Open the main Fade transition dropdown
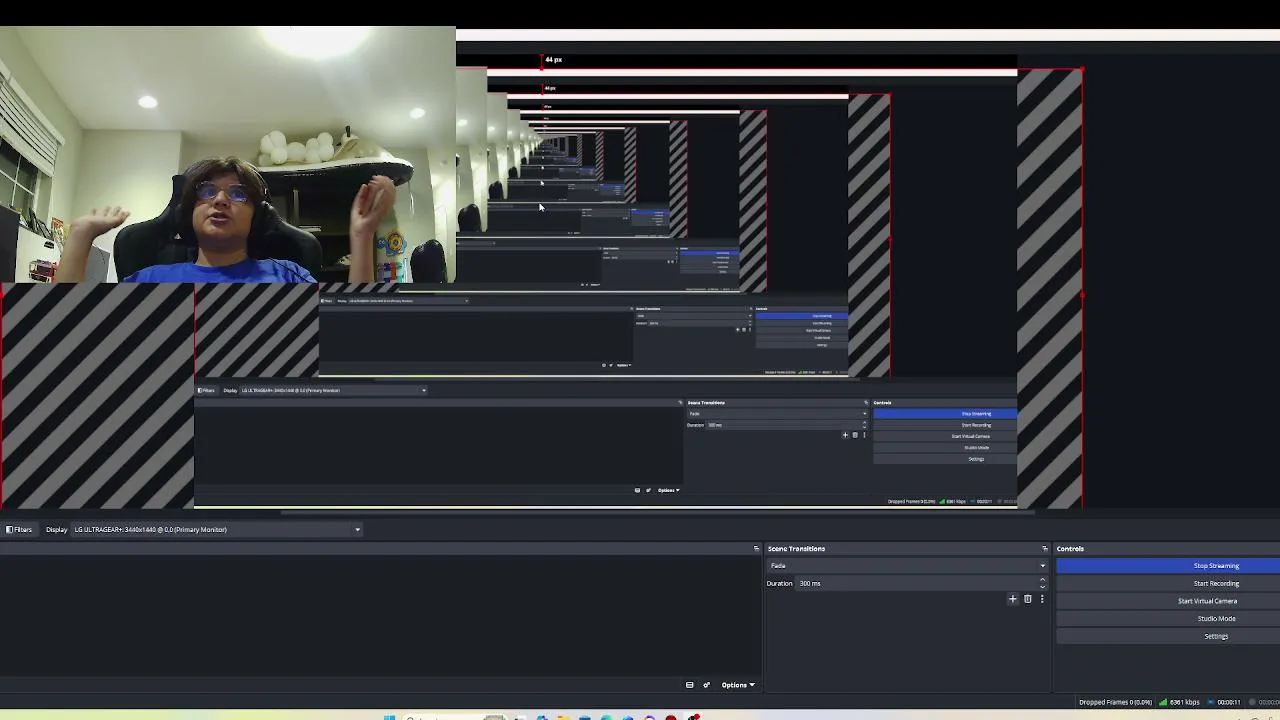 pos(907,566)
